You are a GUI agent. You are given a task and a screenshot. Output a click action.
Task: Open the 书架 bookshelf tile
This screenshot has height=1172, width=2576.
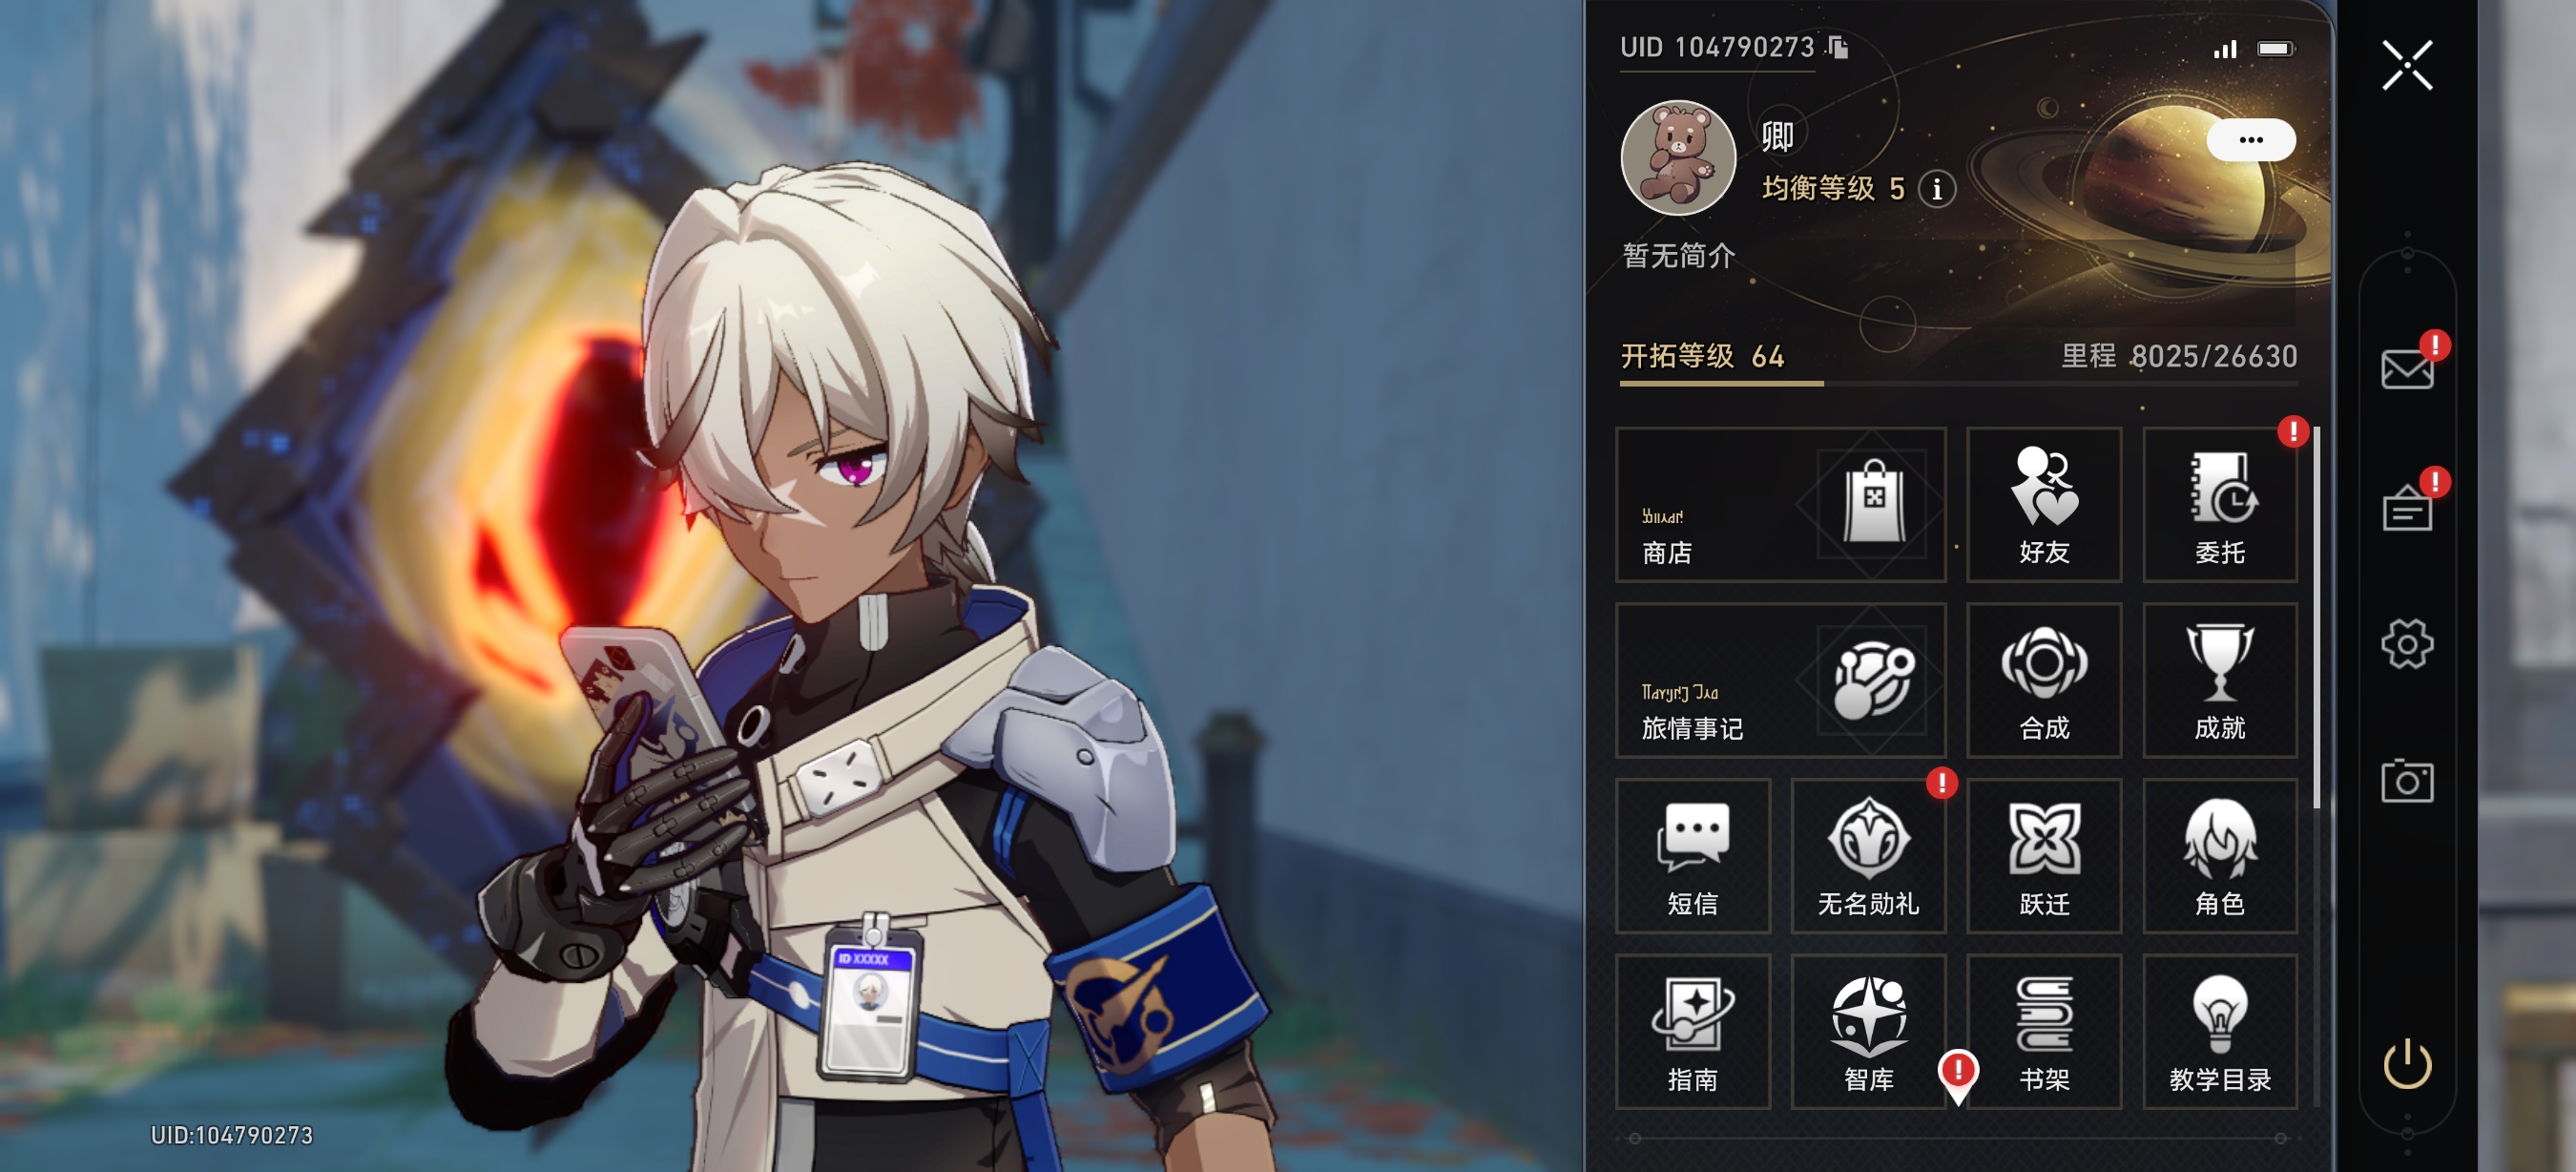pos(2044,1032)
